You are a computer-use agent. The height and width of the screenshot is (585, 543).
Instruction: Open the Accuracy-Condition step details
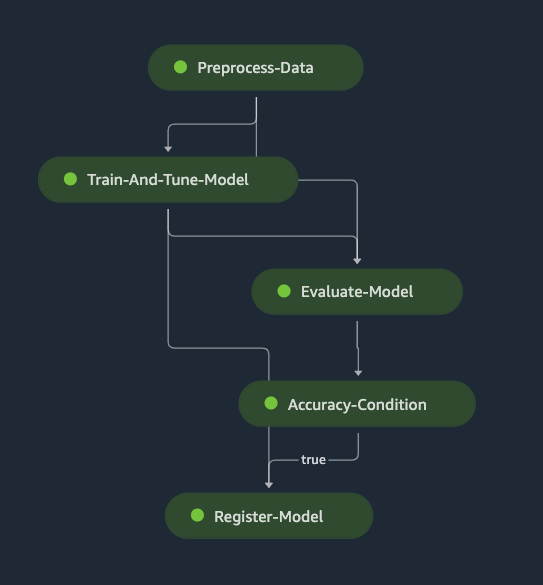pos(357,404)
